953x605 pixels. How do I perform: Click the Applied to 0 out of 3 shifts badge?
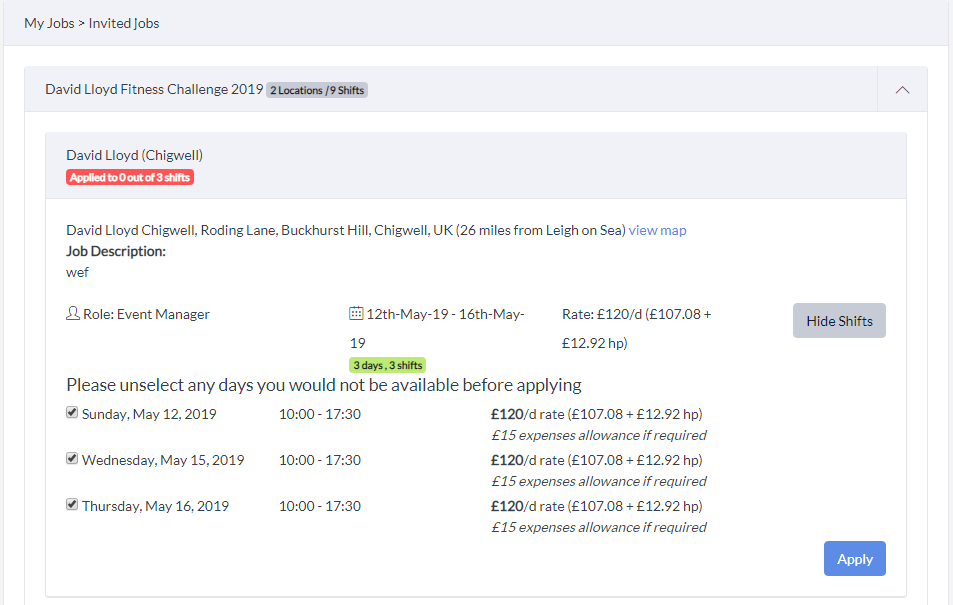130,178
